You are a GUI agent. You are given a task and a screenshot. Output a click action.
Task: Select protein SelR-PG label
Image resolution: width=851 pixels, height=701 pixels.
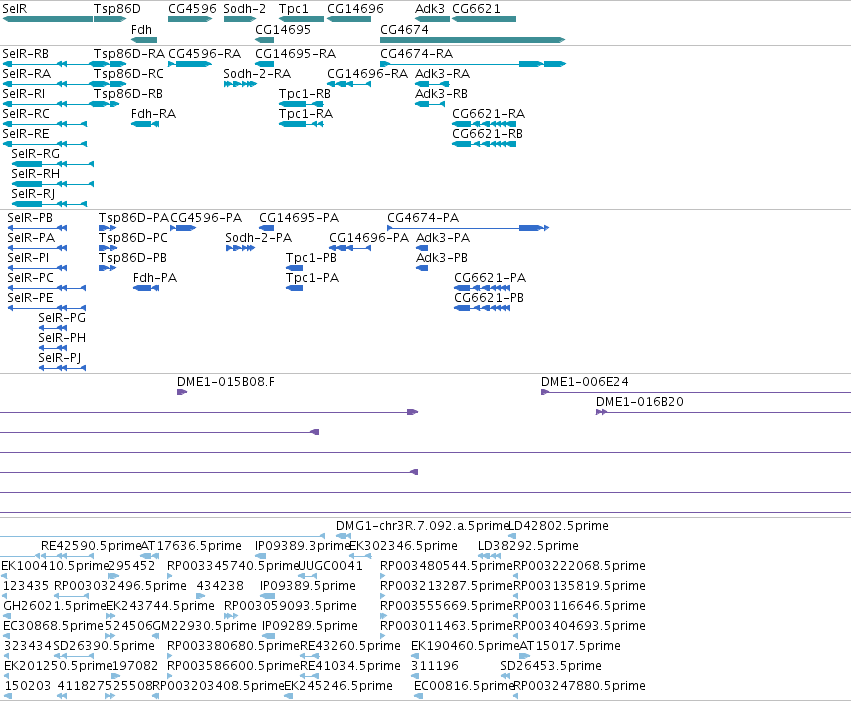click(x=62, y=317)
